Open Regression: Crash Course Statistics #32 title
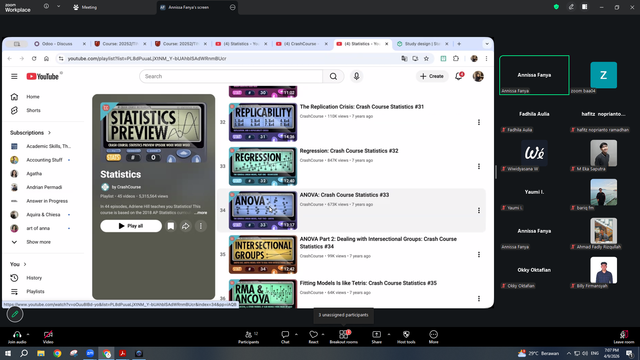Screen dimensions: 640x360 tap(349, 151)
